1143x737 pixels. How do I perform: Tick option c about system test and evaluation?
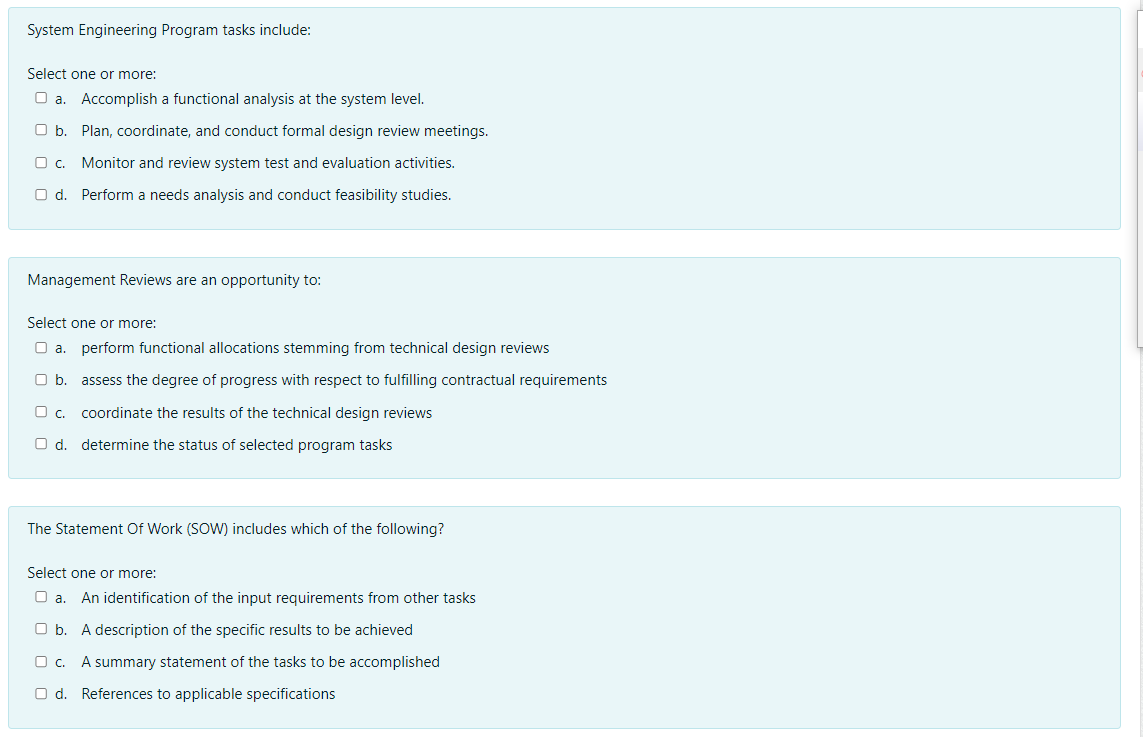tap(40, 161)
